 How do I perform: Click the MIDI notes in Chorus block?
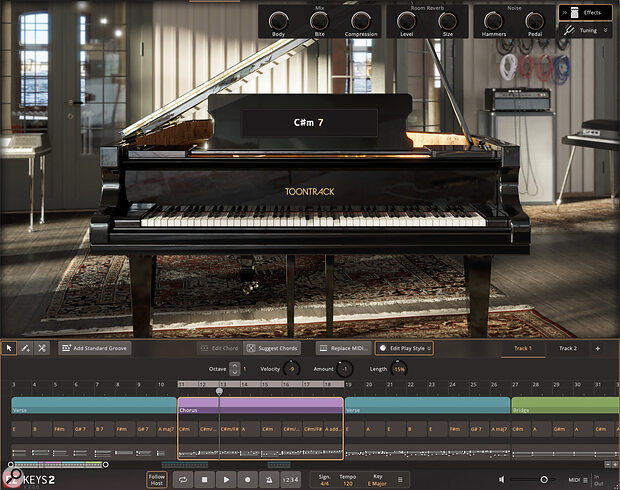tap(261, 453)
